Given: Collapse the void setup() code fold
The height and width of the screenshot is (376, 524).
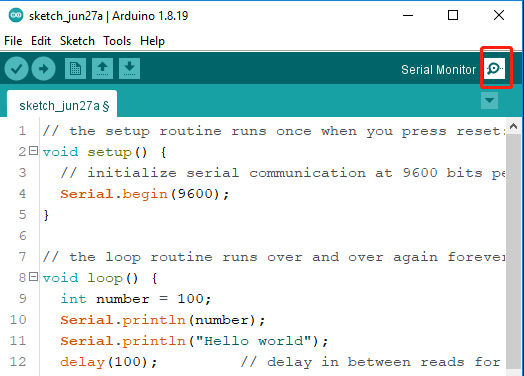Looking at the screenshot, I should point(33,151).
